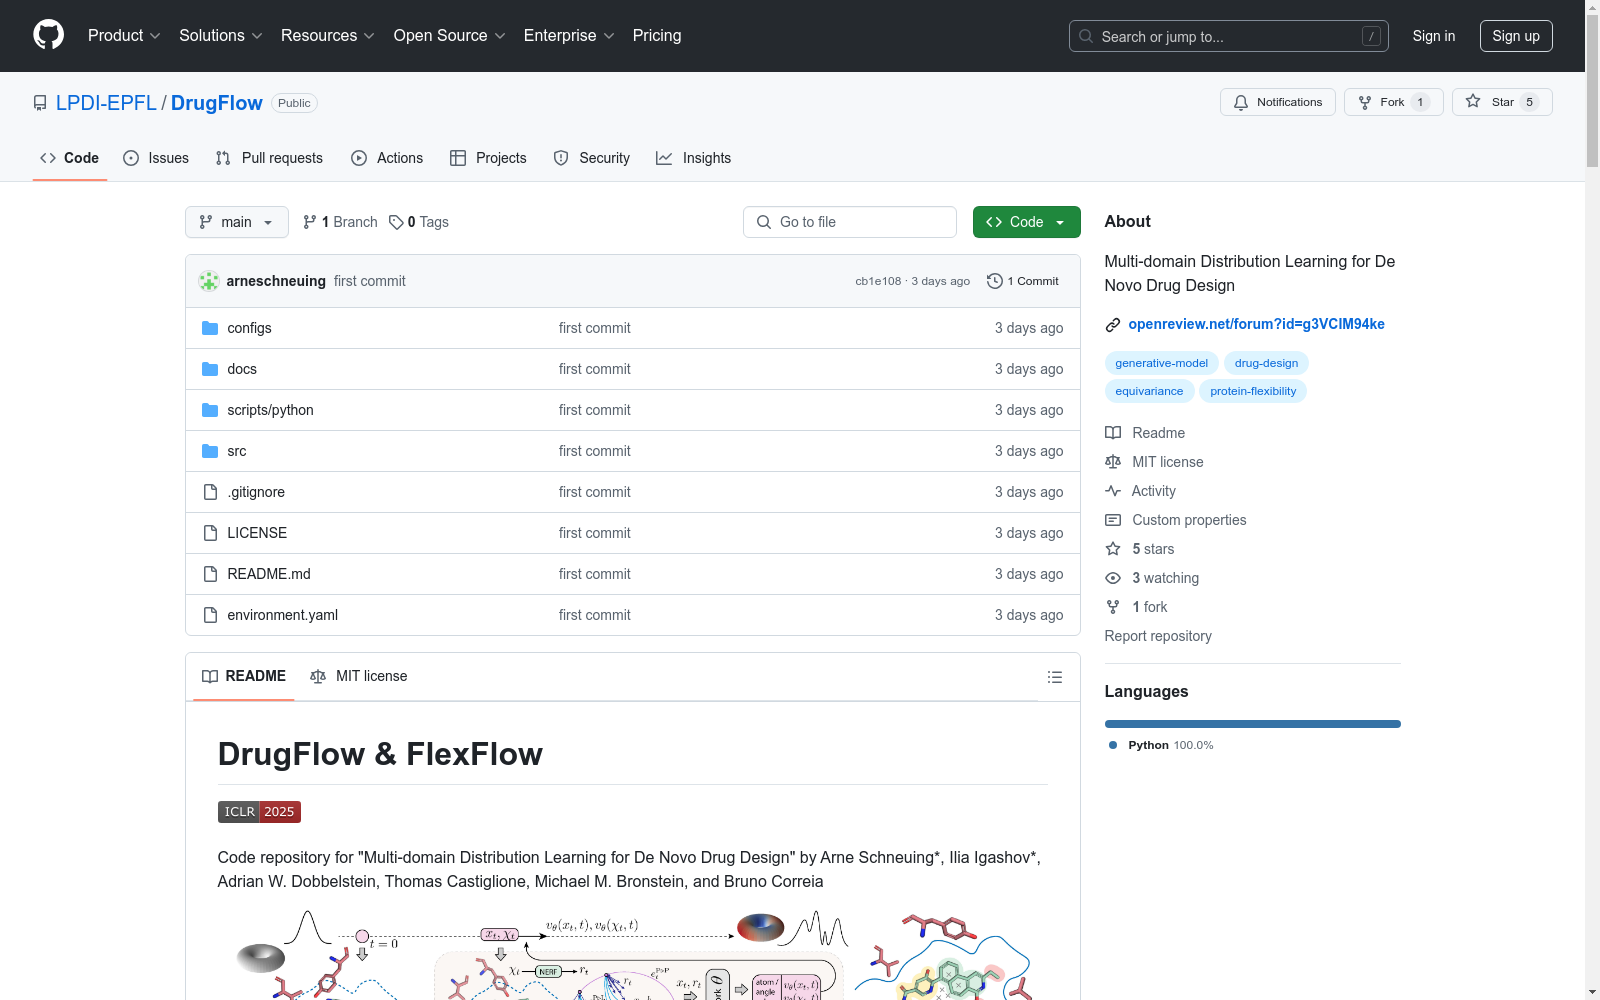
Task: Click the Sign in link
Action: tap(1434, 36)
